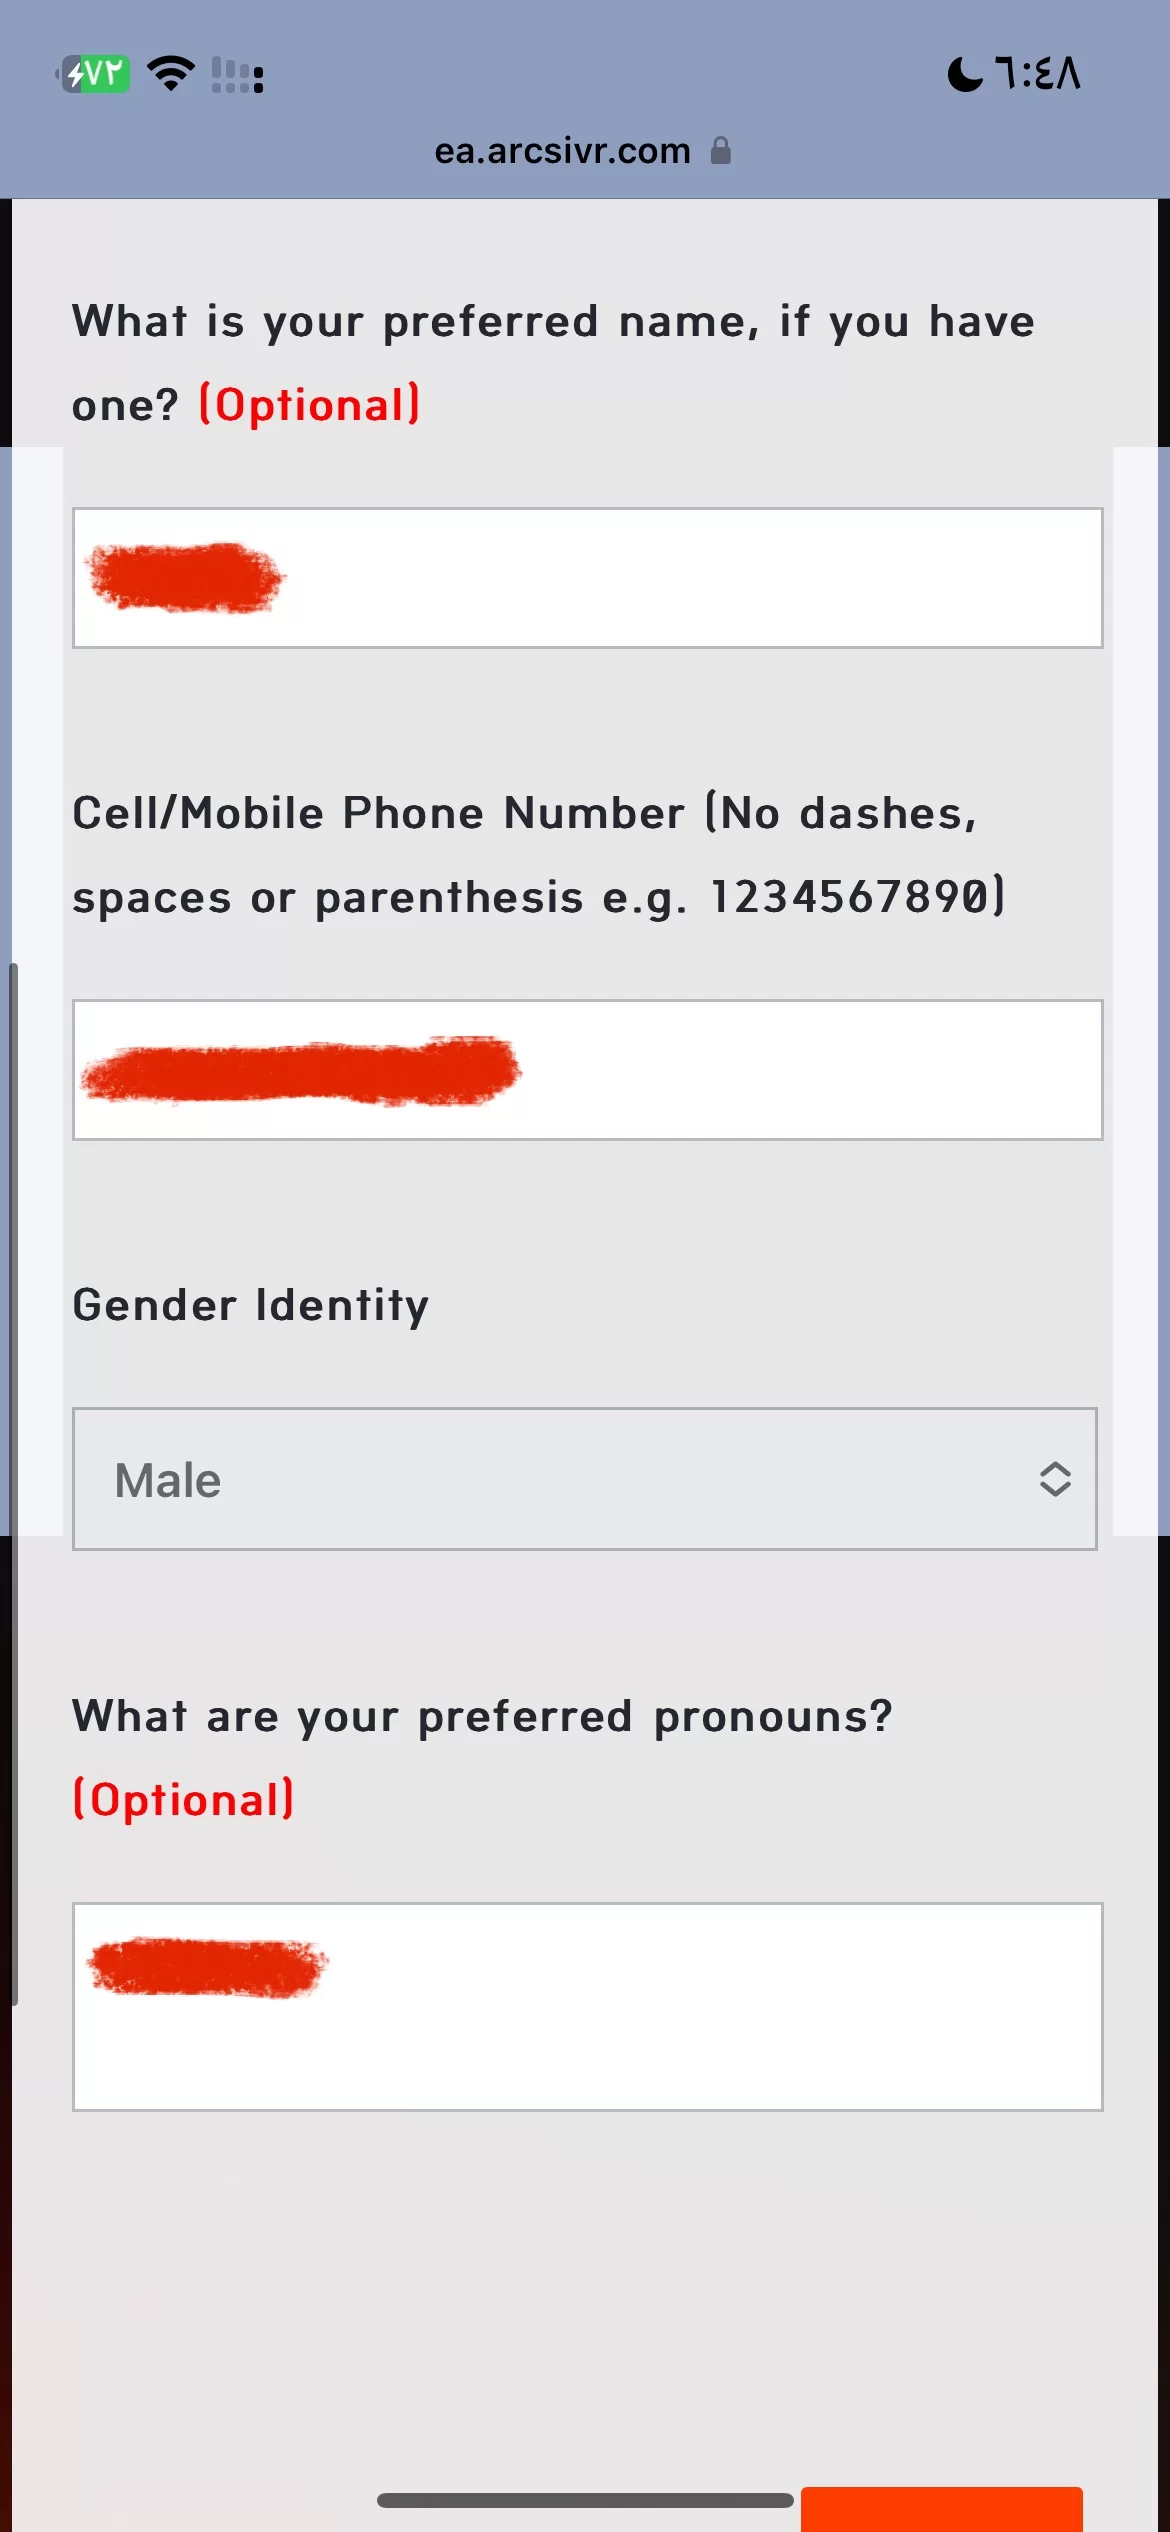This screenshot has width=1170, height=2532.
Task: Click the preferred pronouns question label
Action: point(482,1716)
